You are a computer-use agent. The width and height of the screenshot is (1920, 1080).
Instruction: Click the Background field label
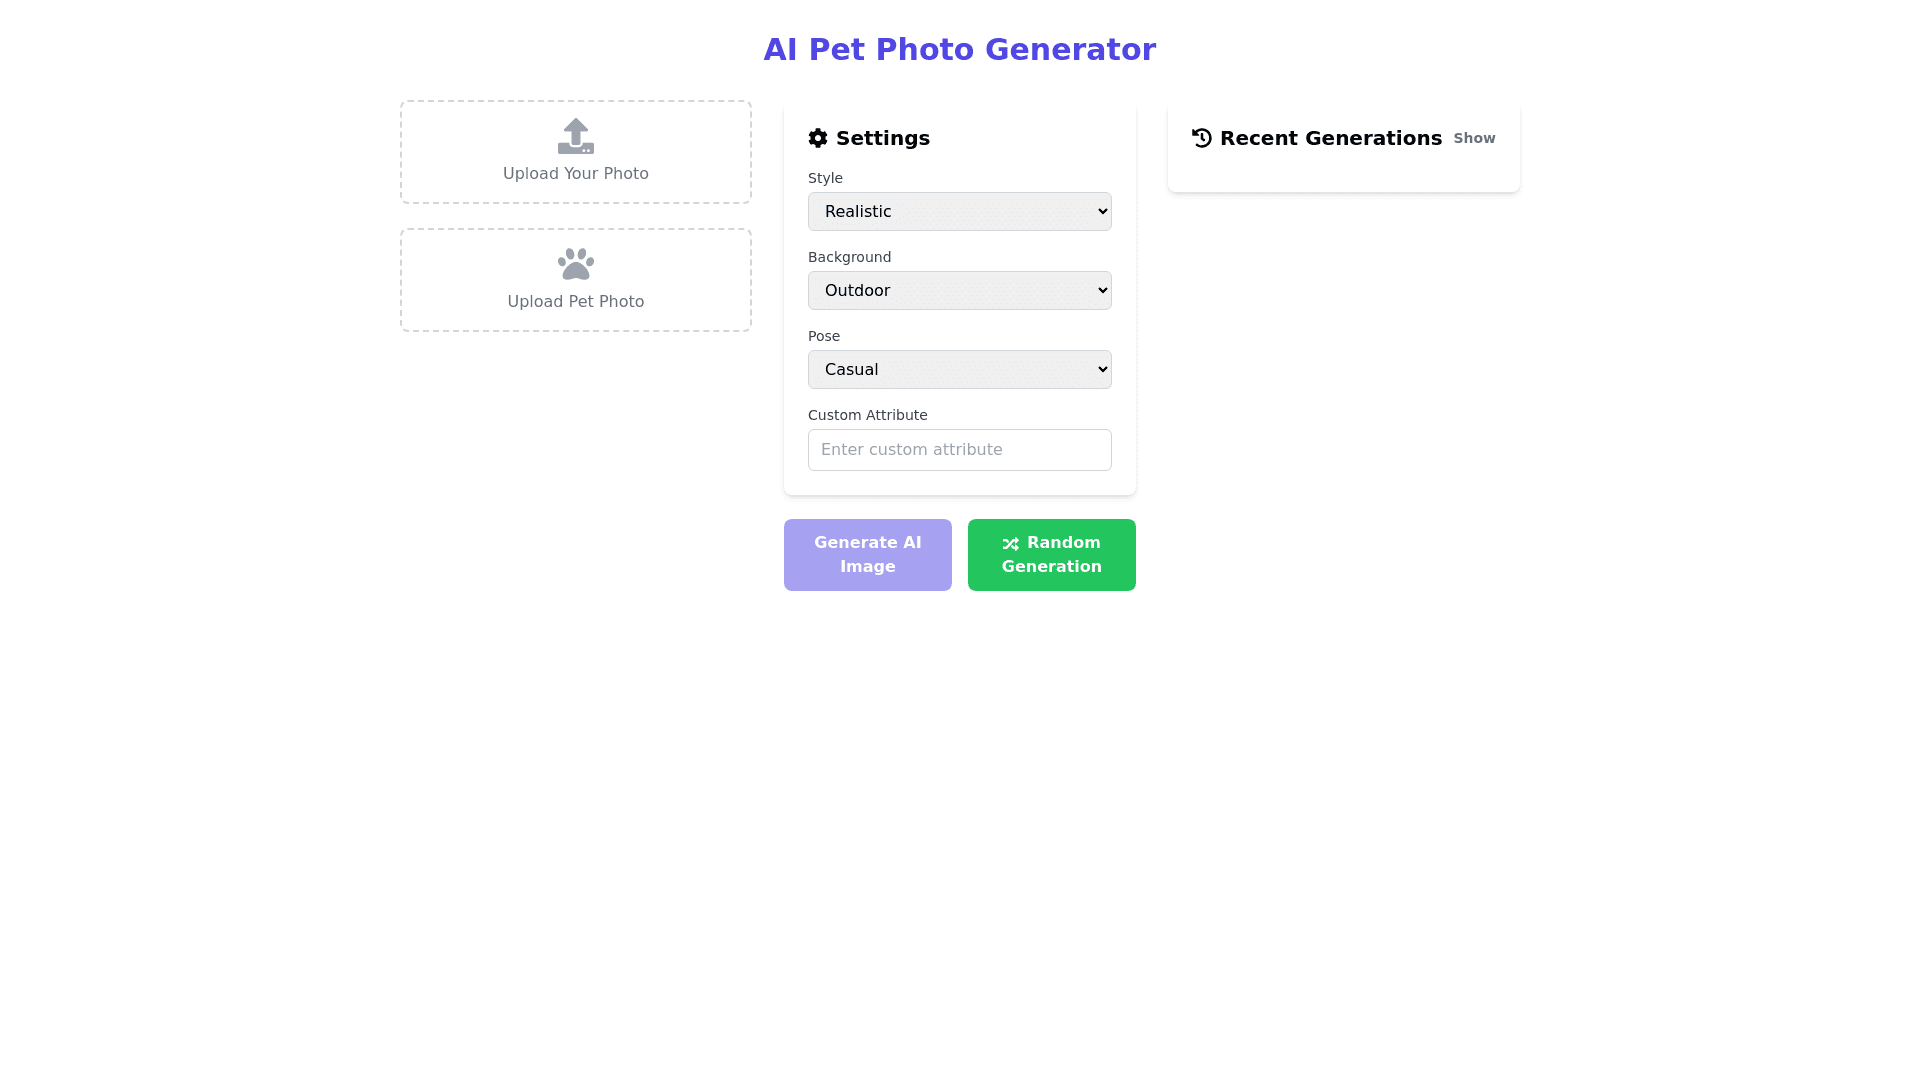pyautogui.click(x=849, y=257)
